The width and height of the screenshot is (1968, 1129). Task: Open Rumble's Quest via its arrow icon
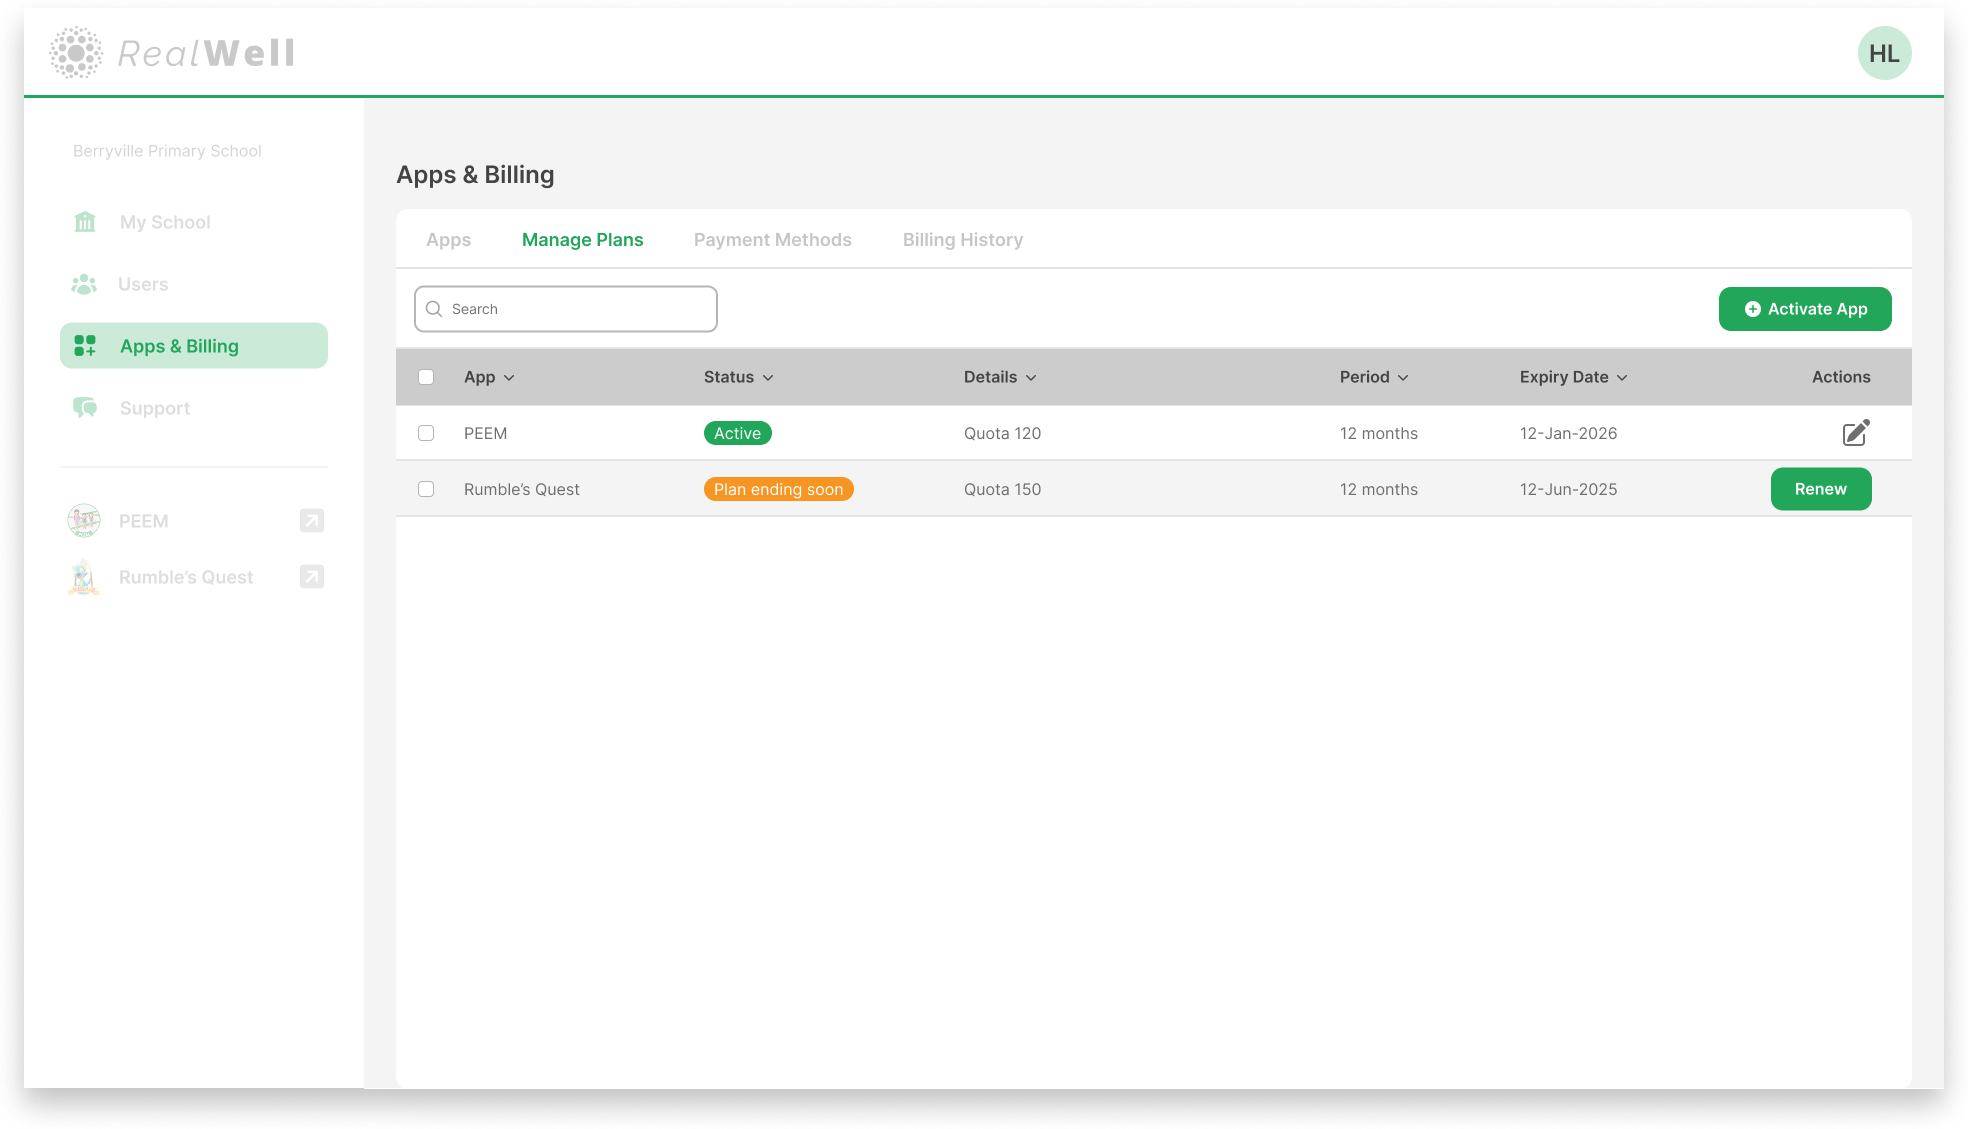pyautogui.click(x=311, y=576)
